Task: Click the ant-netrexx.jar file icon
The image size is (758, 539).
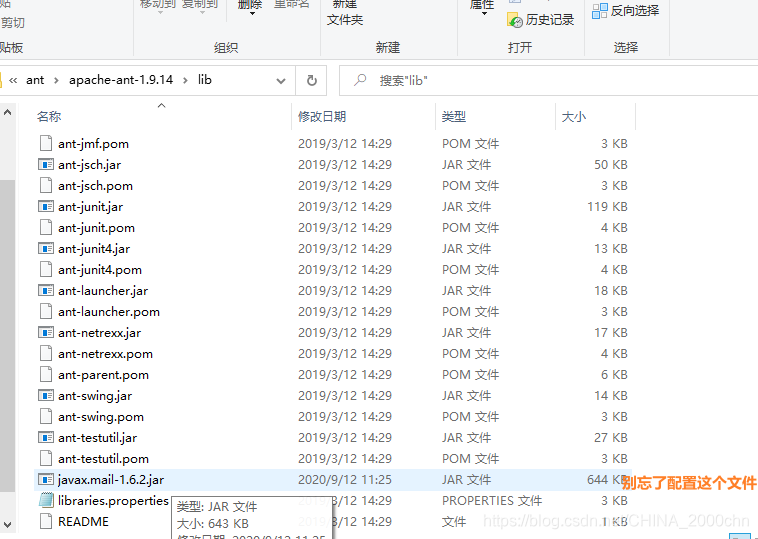Action: click(46, 333)
